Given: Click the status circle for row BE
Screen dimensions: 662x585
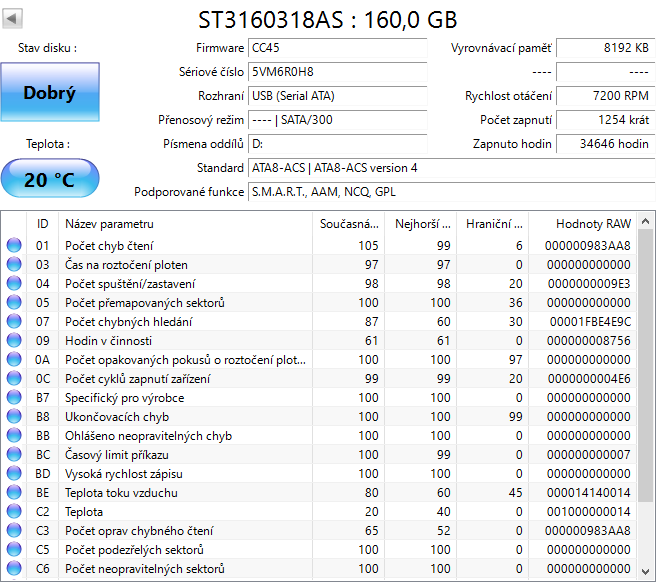Looking at the screenshot, I should (14, 492).
